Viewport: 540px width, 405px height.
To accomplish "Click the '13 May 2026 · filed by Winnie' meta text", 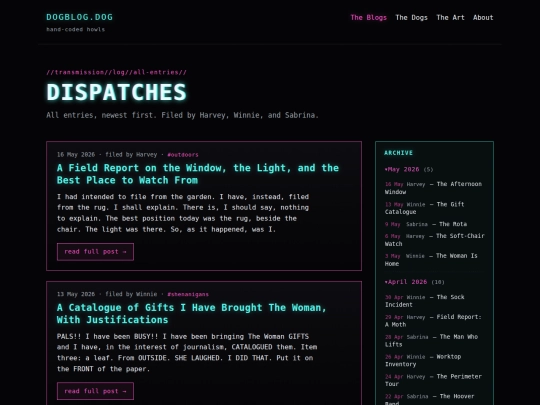I will (107, 294).
